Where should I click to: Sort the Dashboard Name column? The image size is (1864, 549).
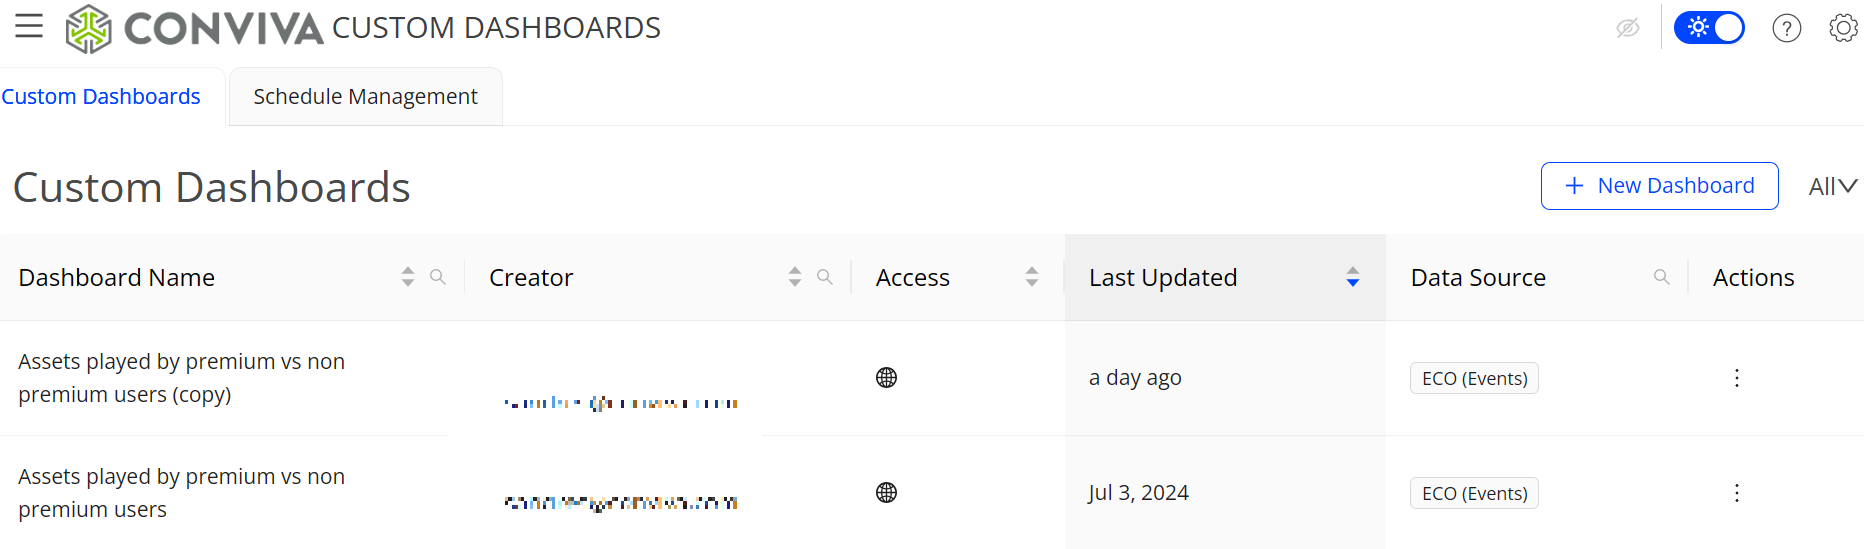(408, 277)
